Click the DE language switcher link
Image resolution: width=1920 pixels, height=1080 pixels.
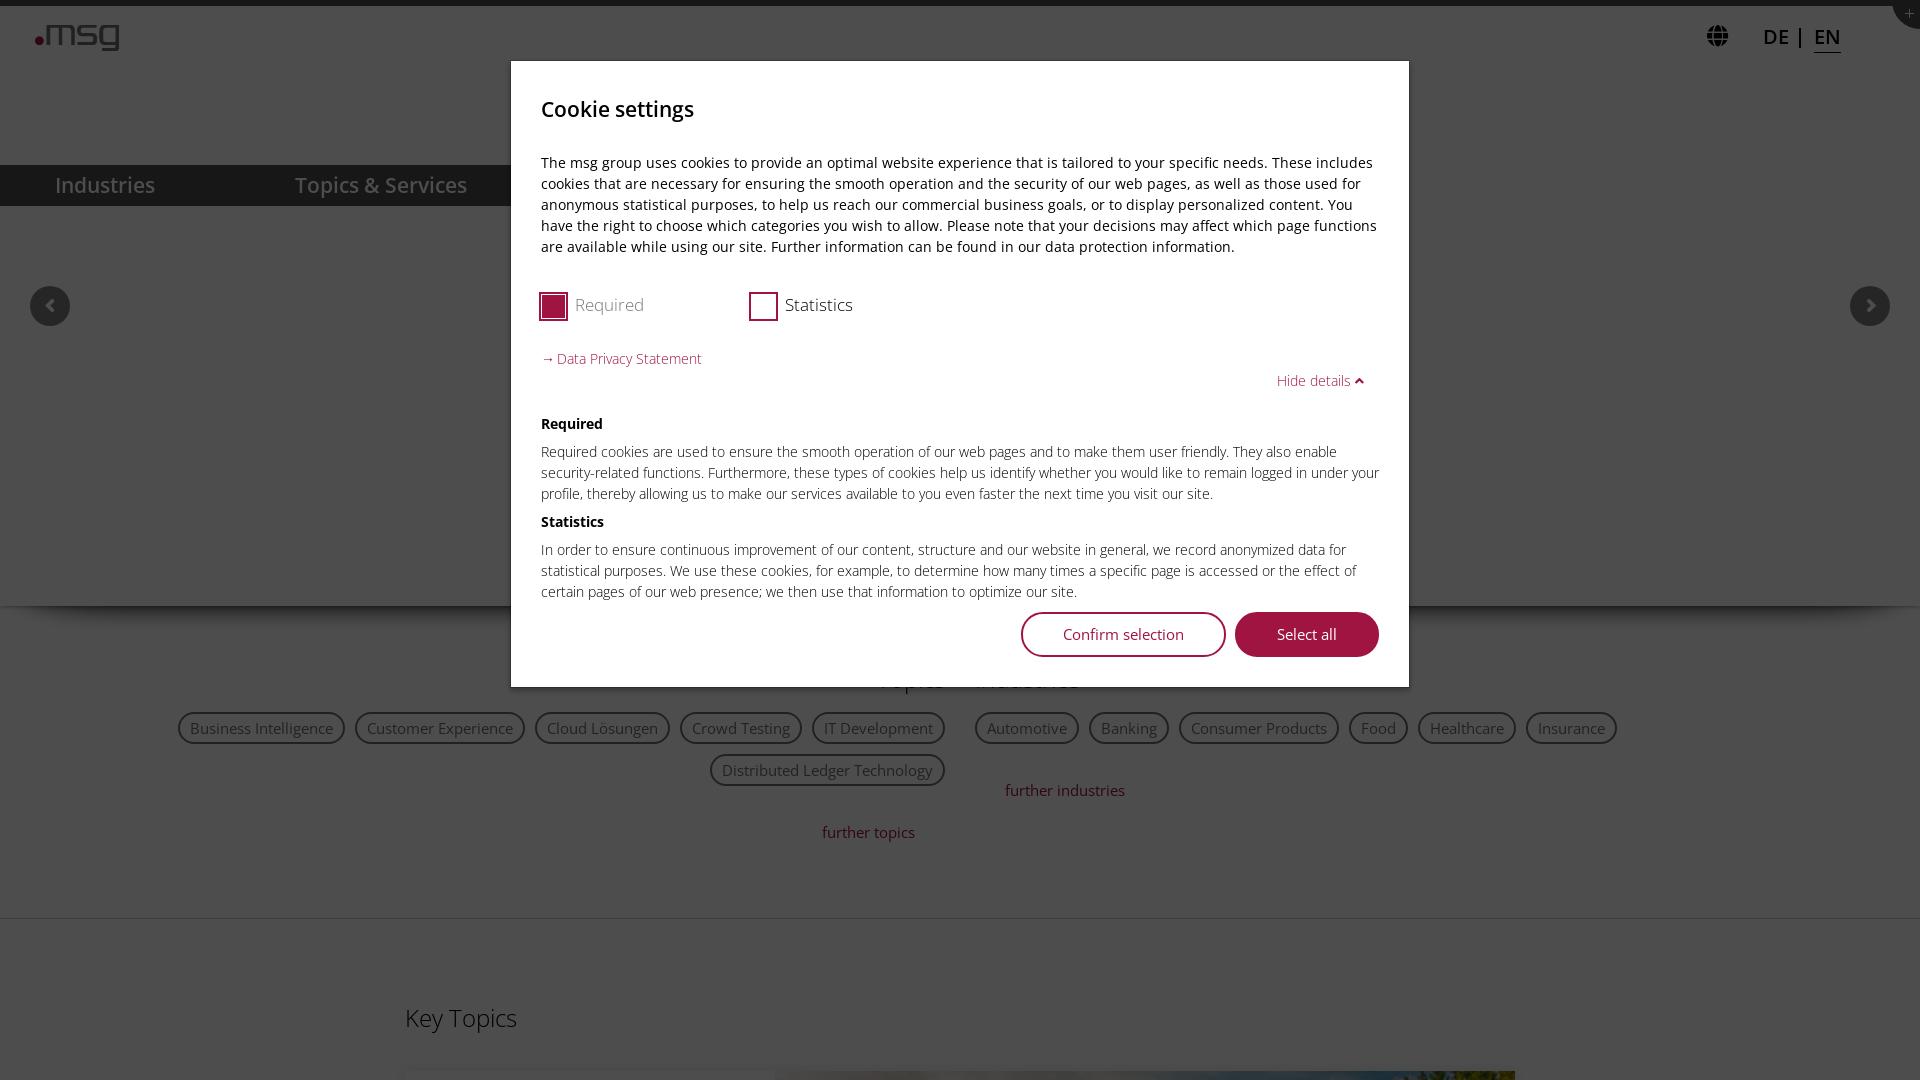[1775, 37]
